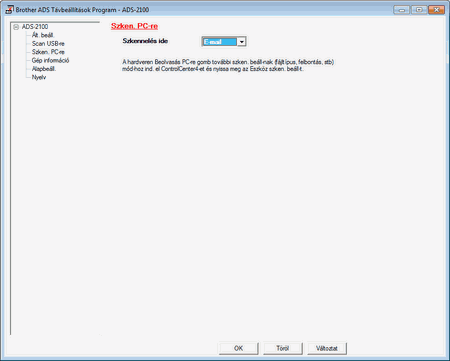Viewport: 450px width, 361px height.
Task: Click the Brother application icon in title bar
Action: pyautogui.click(x=9, y=9)
